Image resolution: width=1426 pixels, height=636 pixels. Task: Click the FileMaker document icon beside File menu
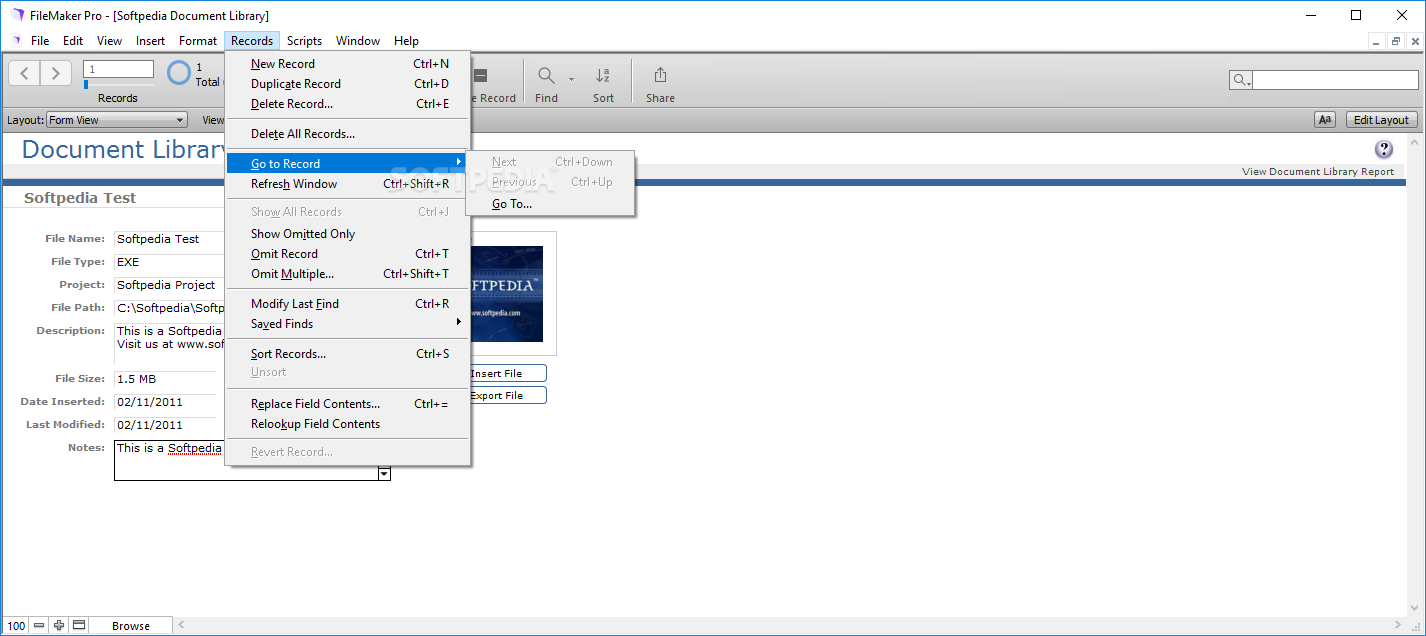click(16, 41)
